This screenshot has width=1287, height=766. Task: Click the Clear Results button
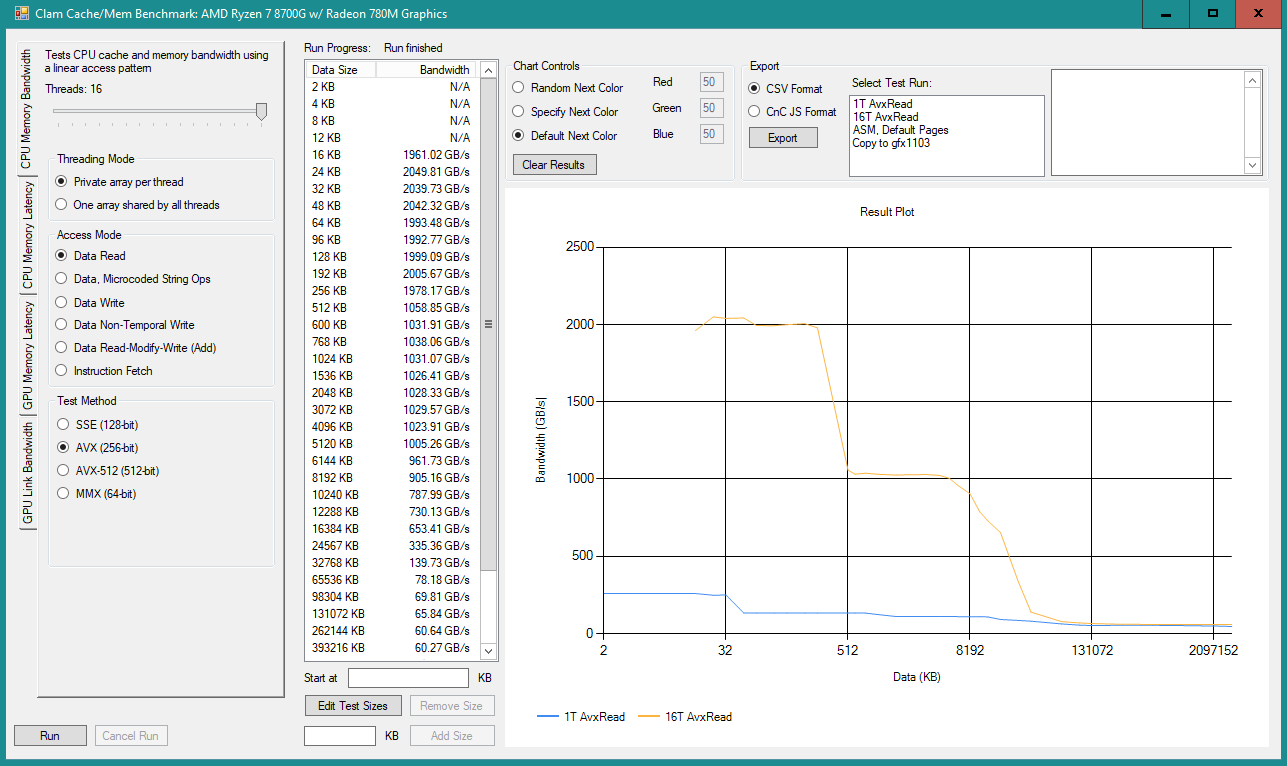tap(554, 164)
